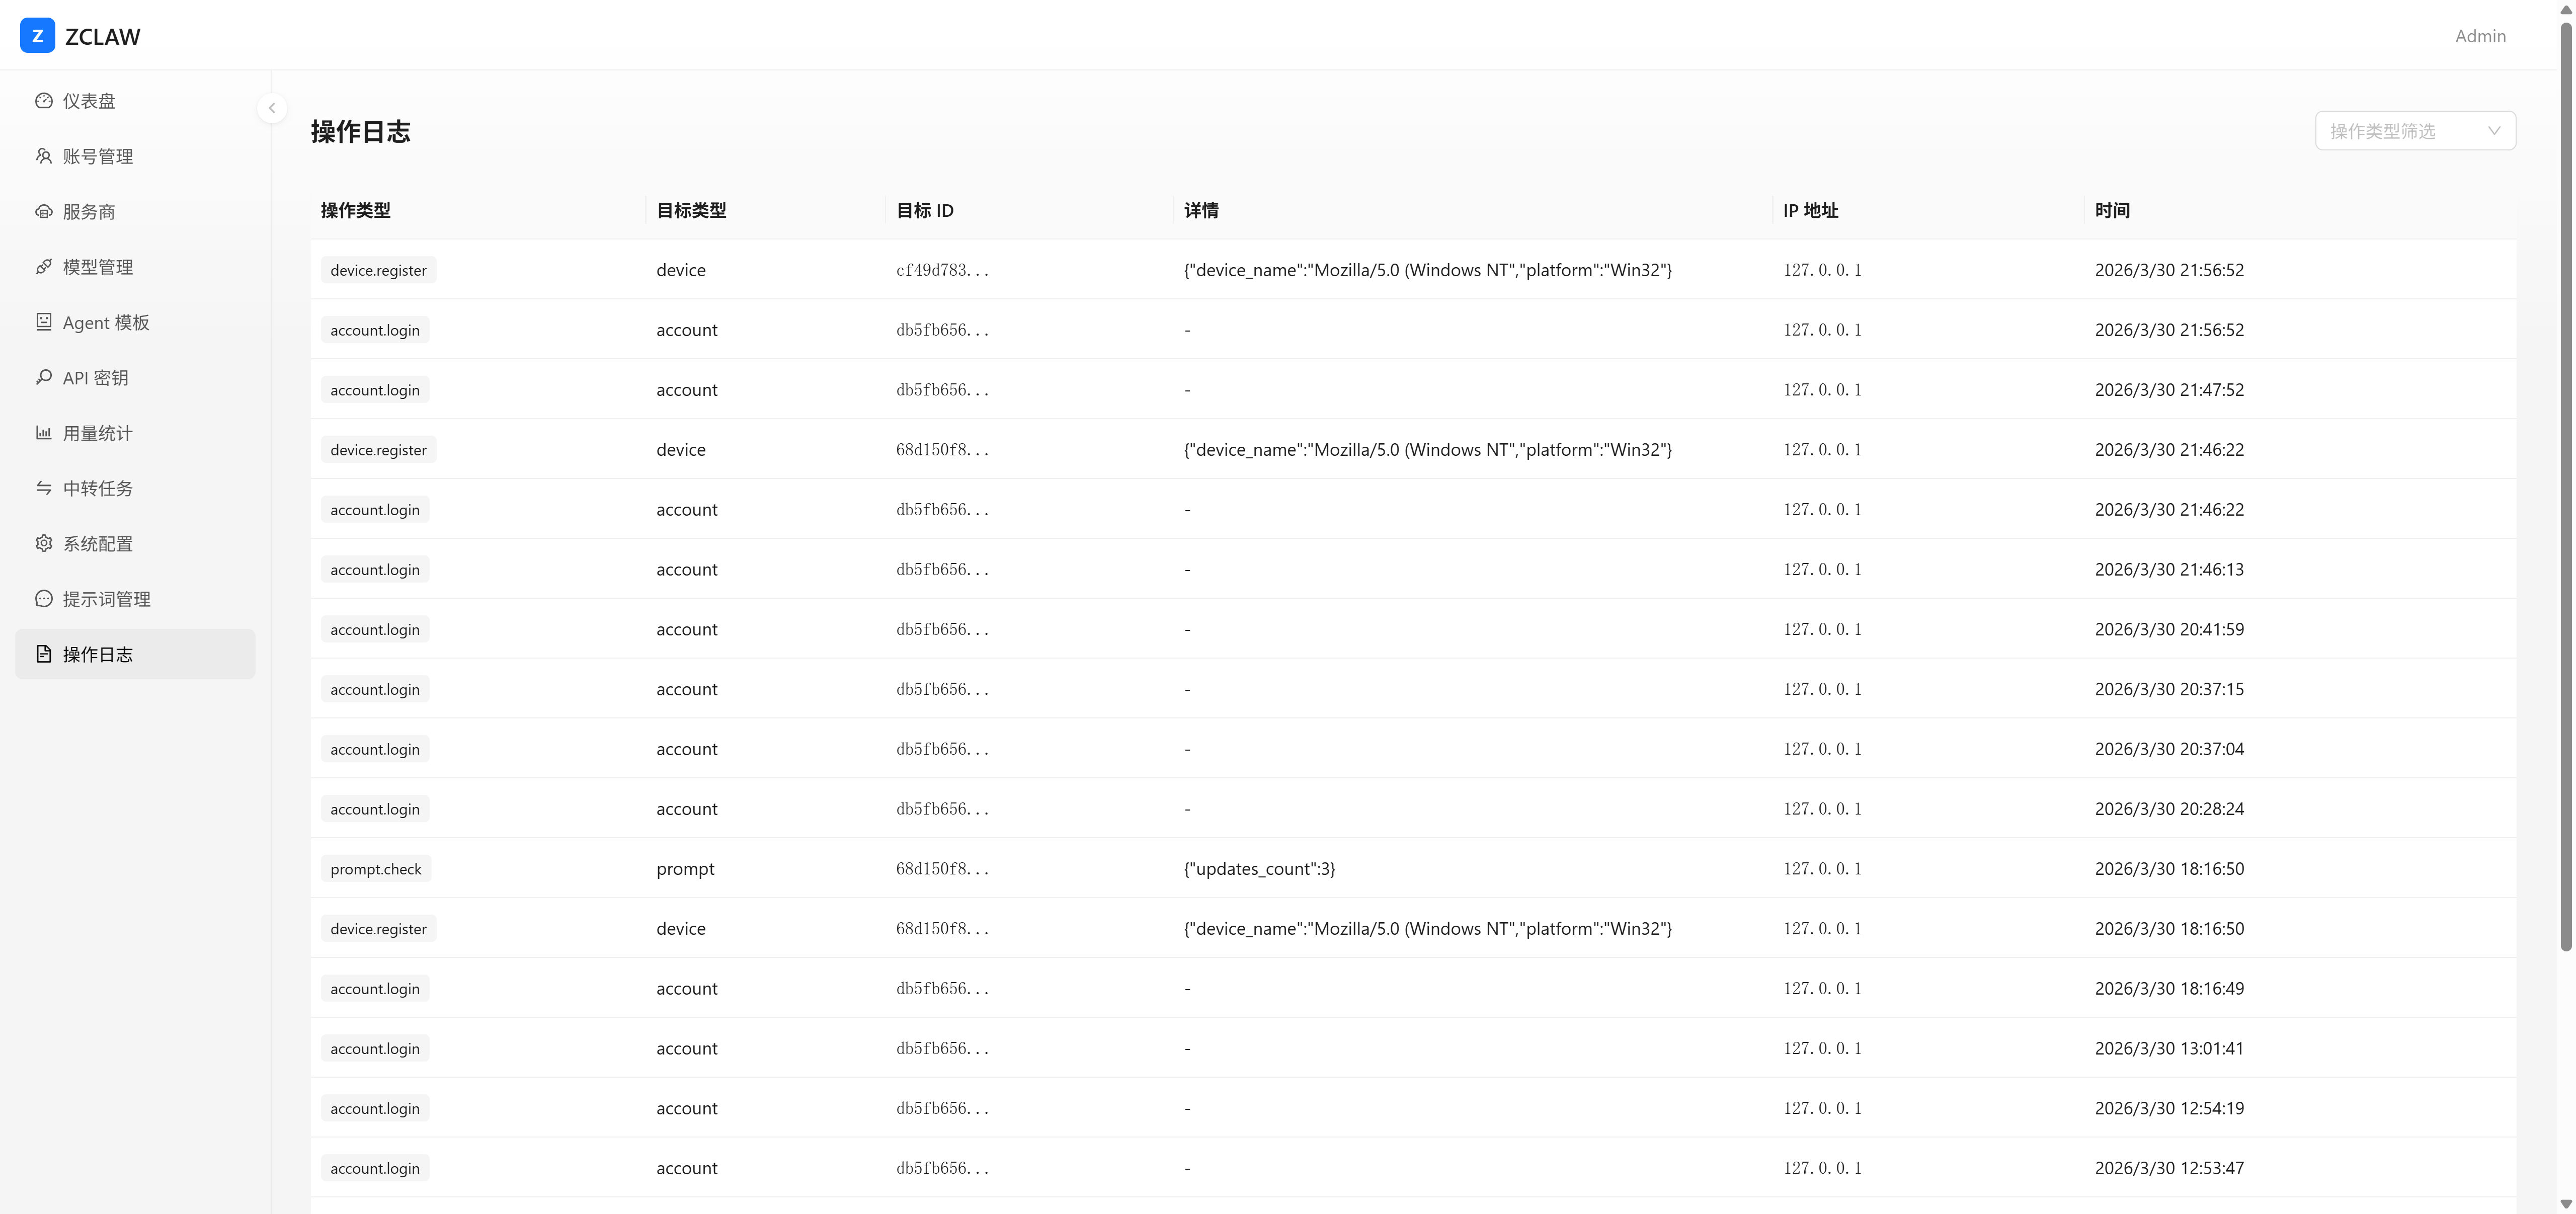
Task: Click the service provider cloud icon
Action: [43, 211]
